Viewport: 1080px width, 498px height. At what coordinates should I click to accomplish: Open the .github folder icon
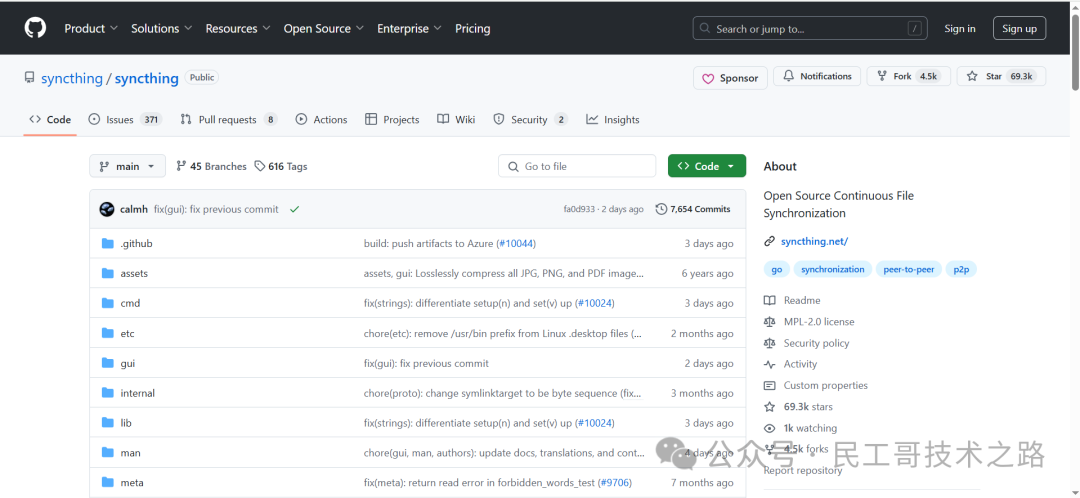click(107, 243)
